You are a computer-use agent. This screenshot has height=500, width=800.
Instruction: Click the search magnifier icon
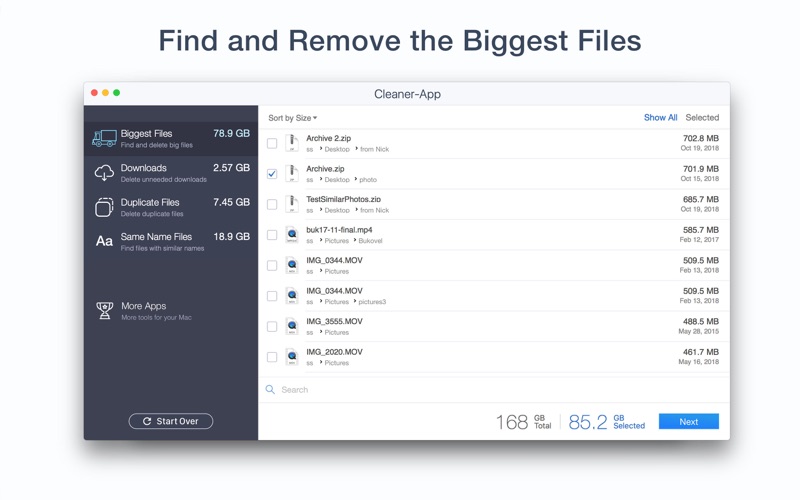tap(270, 390)
